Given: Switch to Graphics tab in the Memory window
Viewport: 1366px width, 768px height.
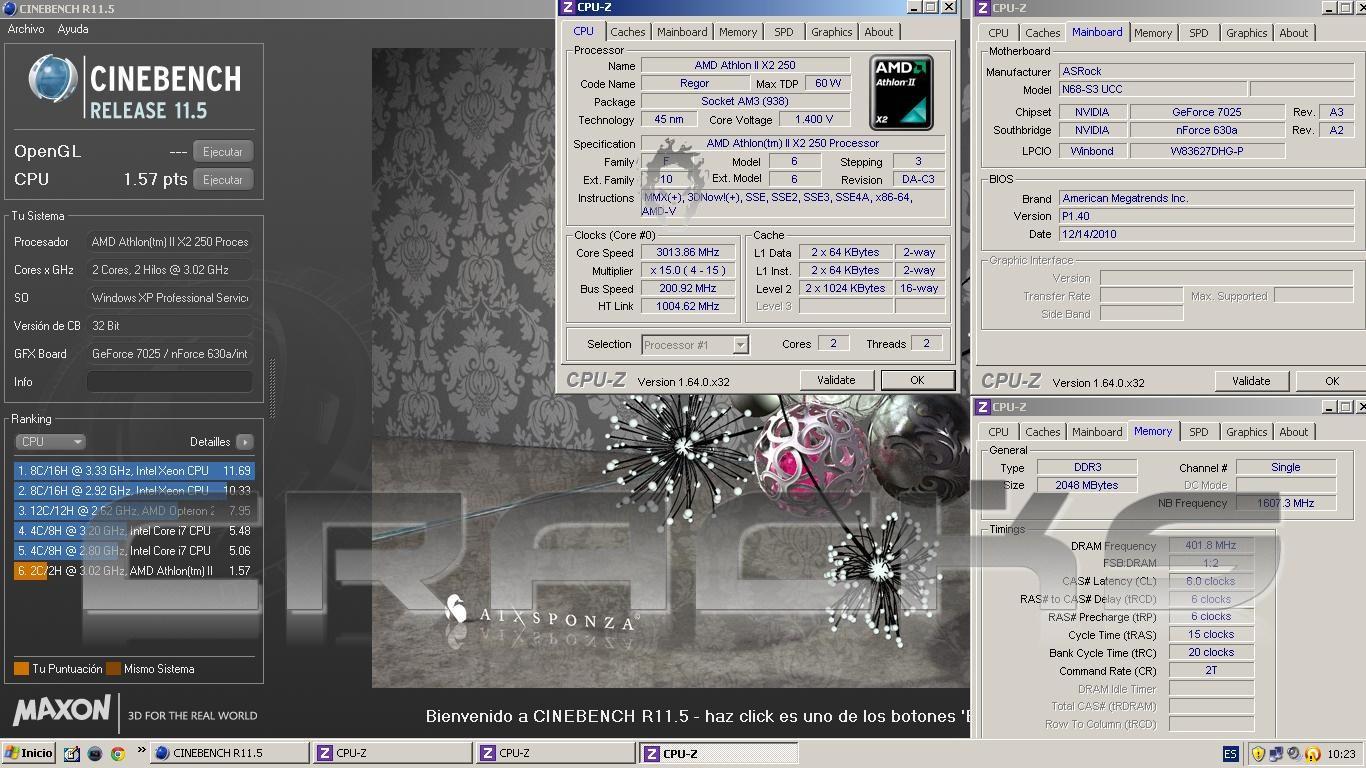Looking at the screenshot, I should [x=1246, y=432].
